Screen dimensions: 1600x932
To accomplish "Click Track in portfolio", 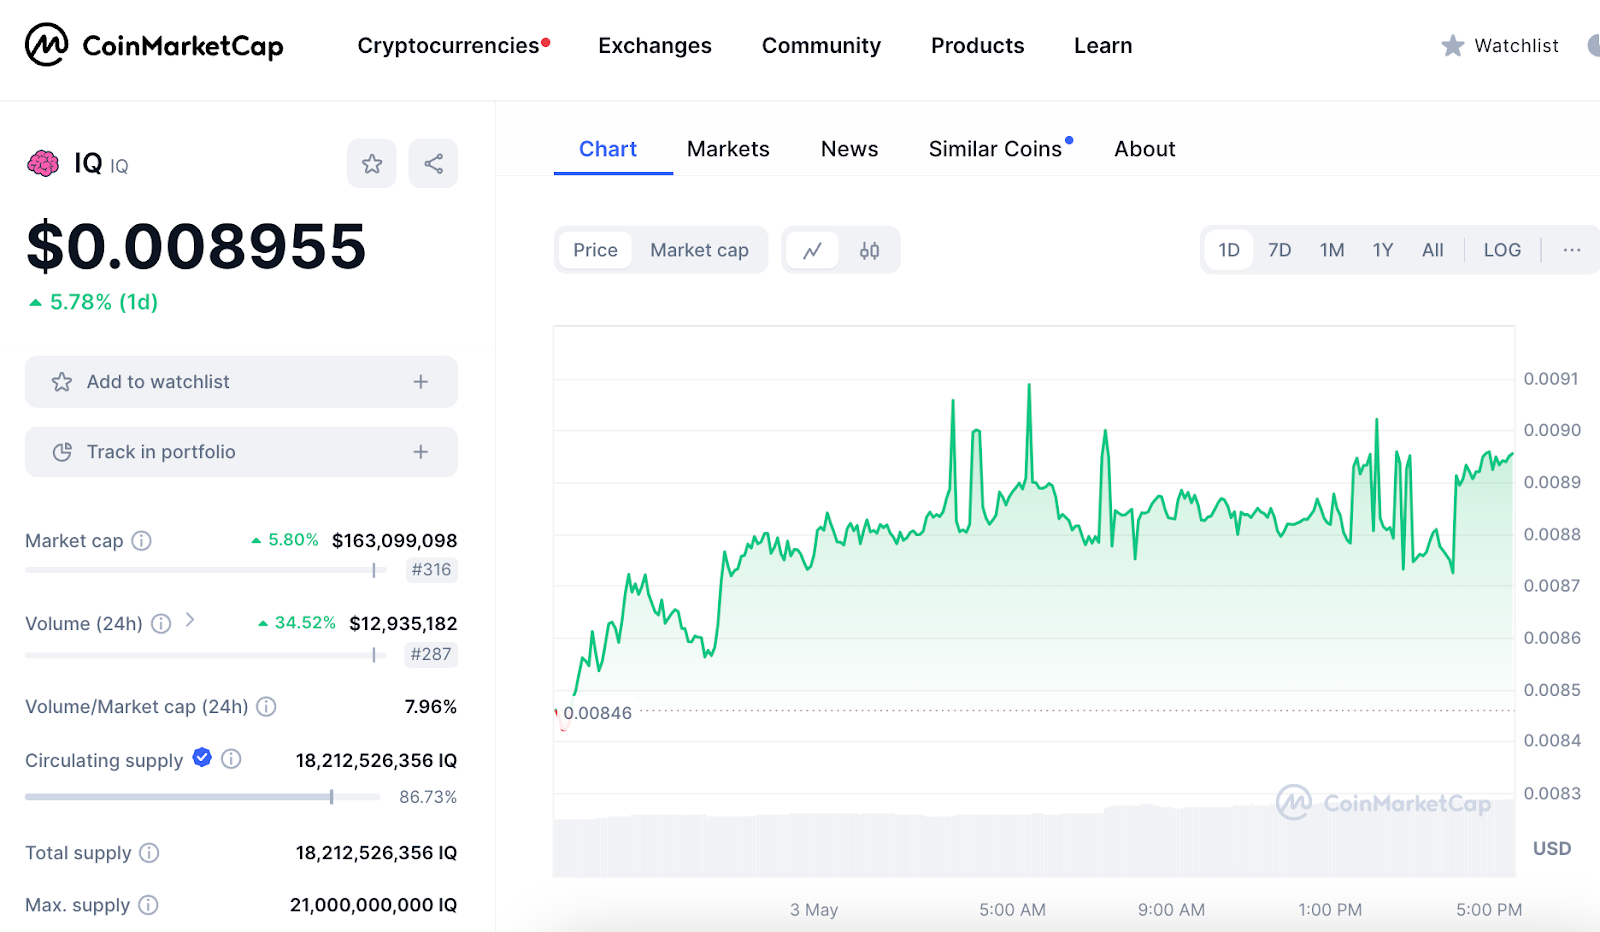I will click(240, 451).
